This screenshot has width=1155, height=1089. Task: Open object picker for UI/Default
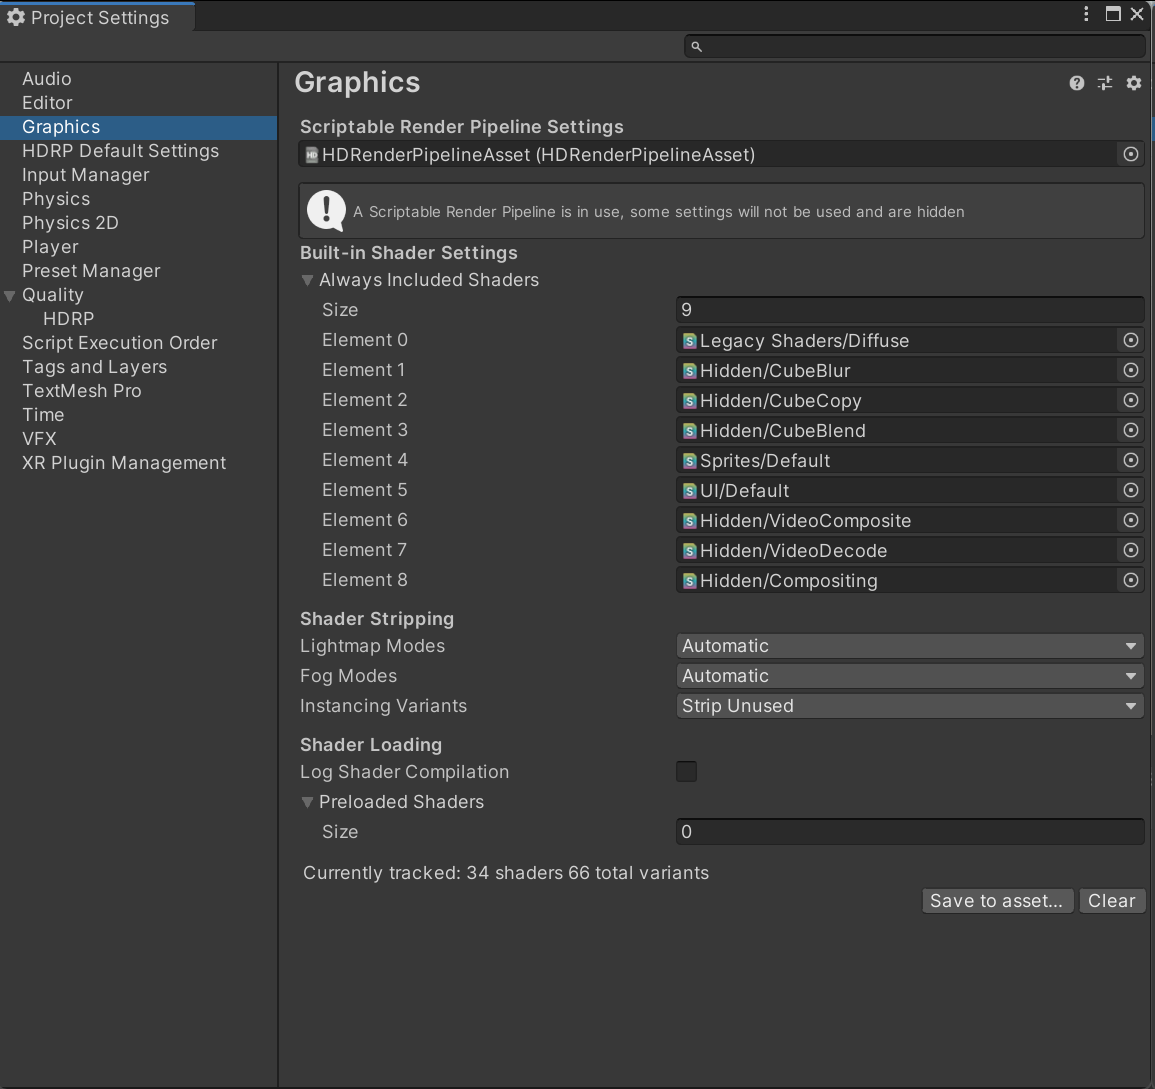(1131, 490)
